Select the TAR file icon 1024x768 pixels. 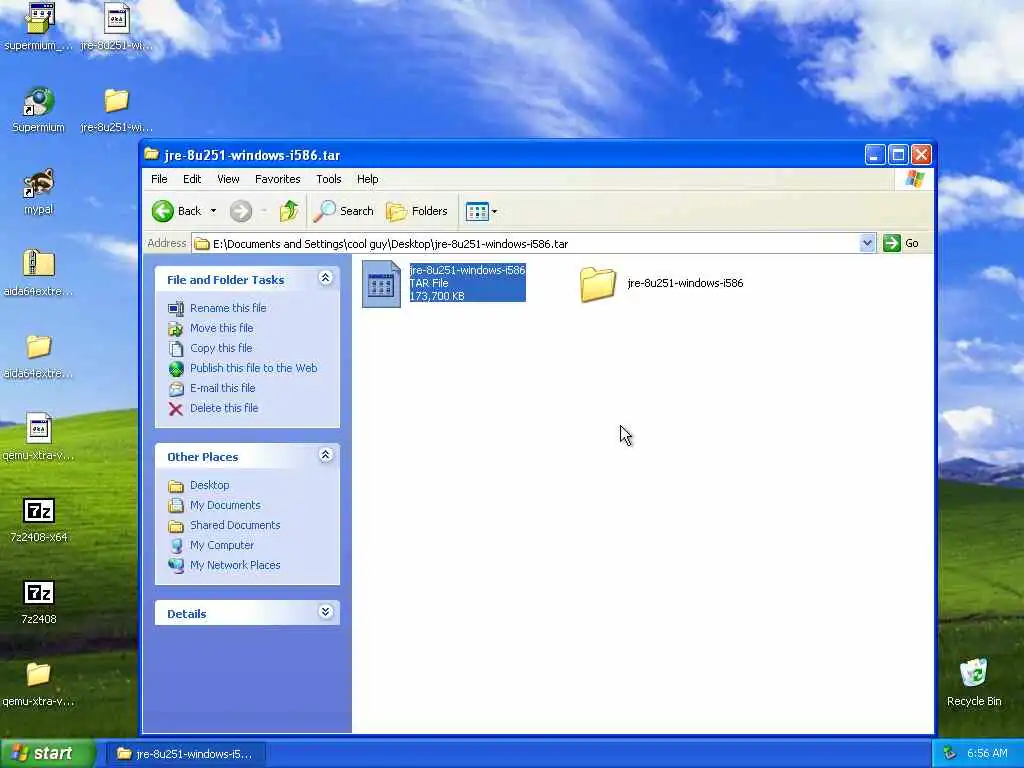[381, 283]
